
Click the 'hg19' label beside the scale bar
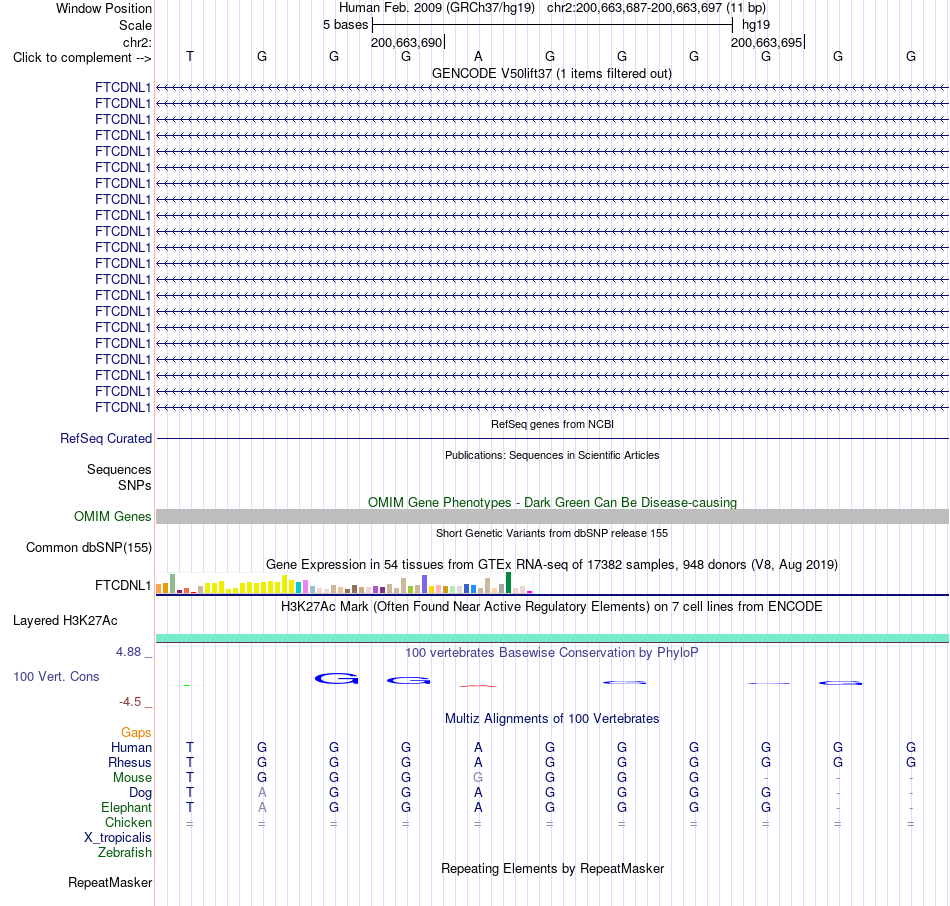tap(756, 25)
